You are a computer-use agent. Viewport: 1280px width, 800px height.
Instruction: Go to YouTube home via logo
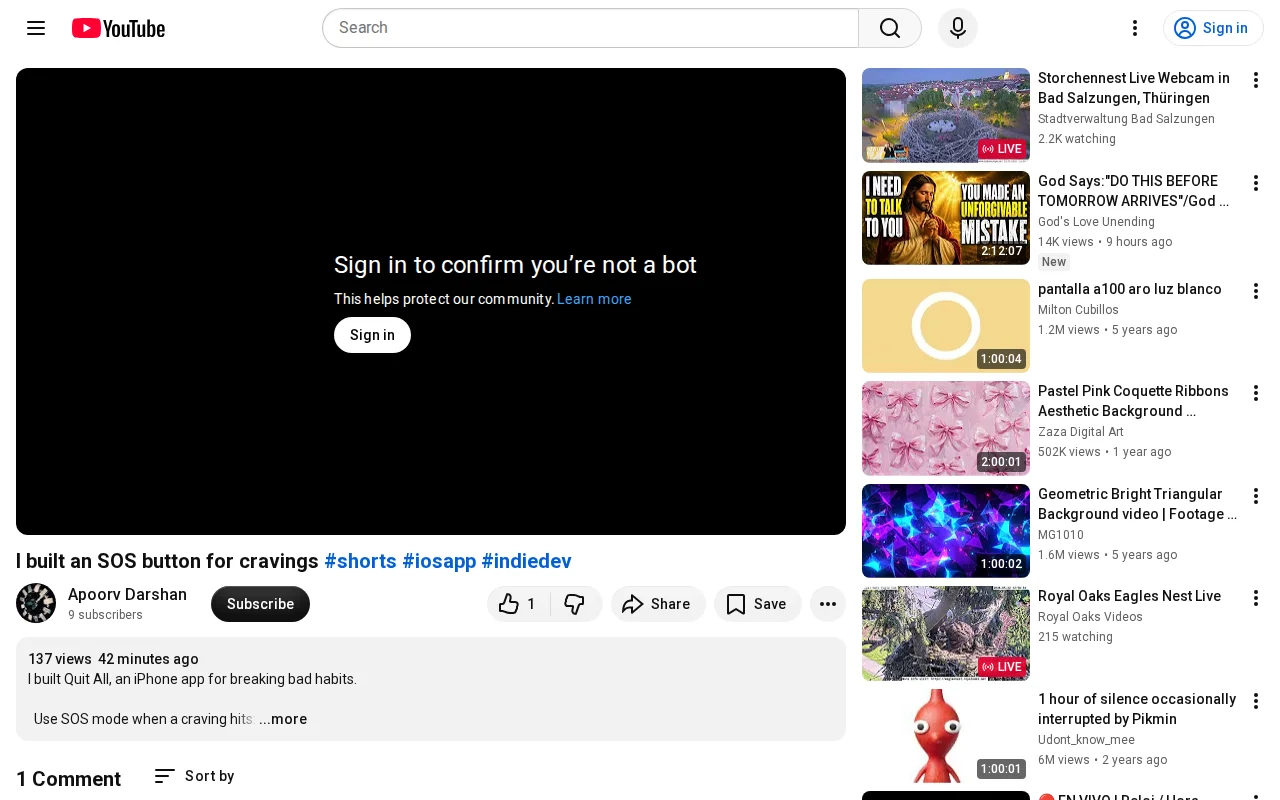[x=118, y=28]
